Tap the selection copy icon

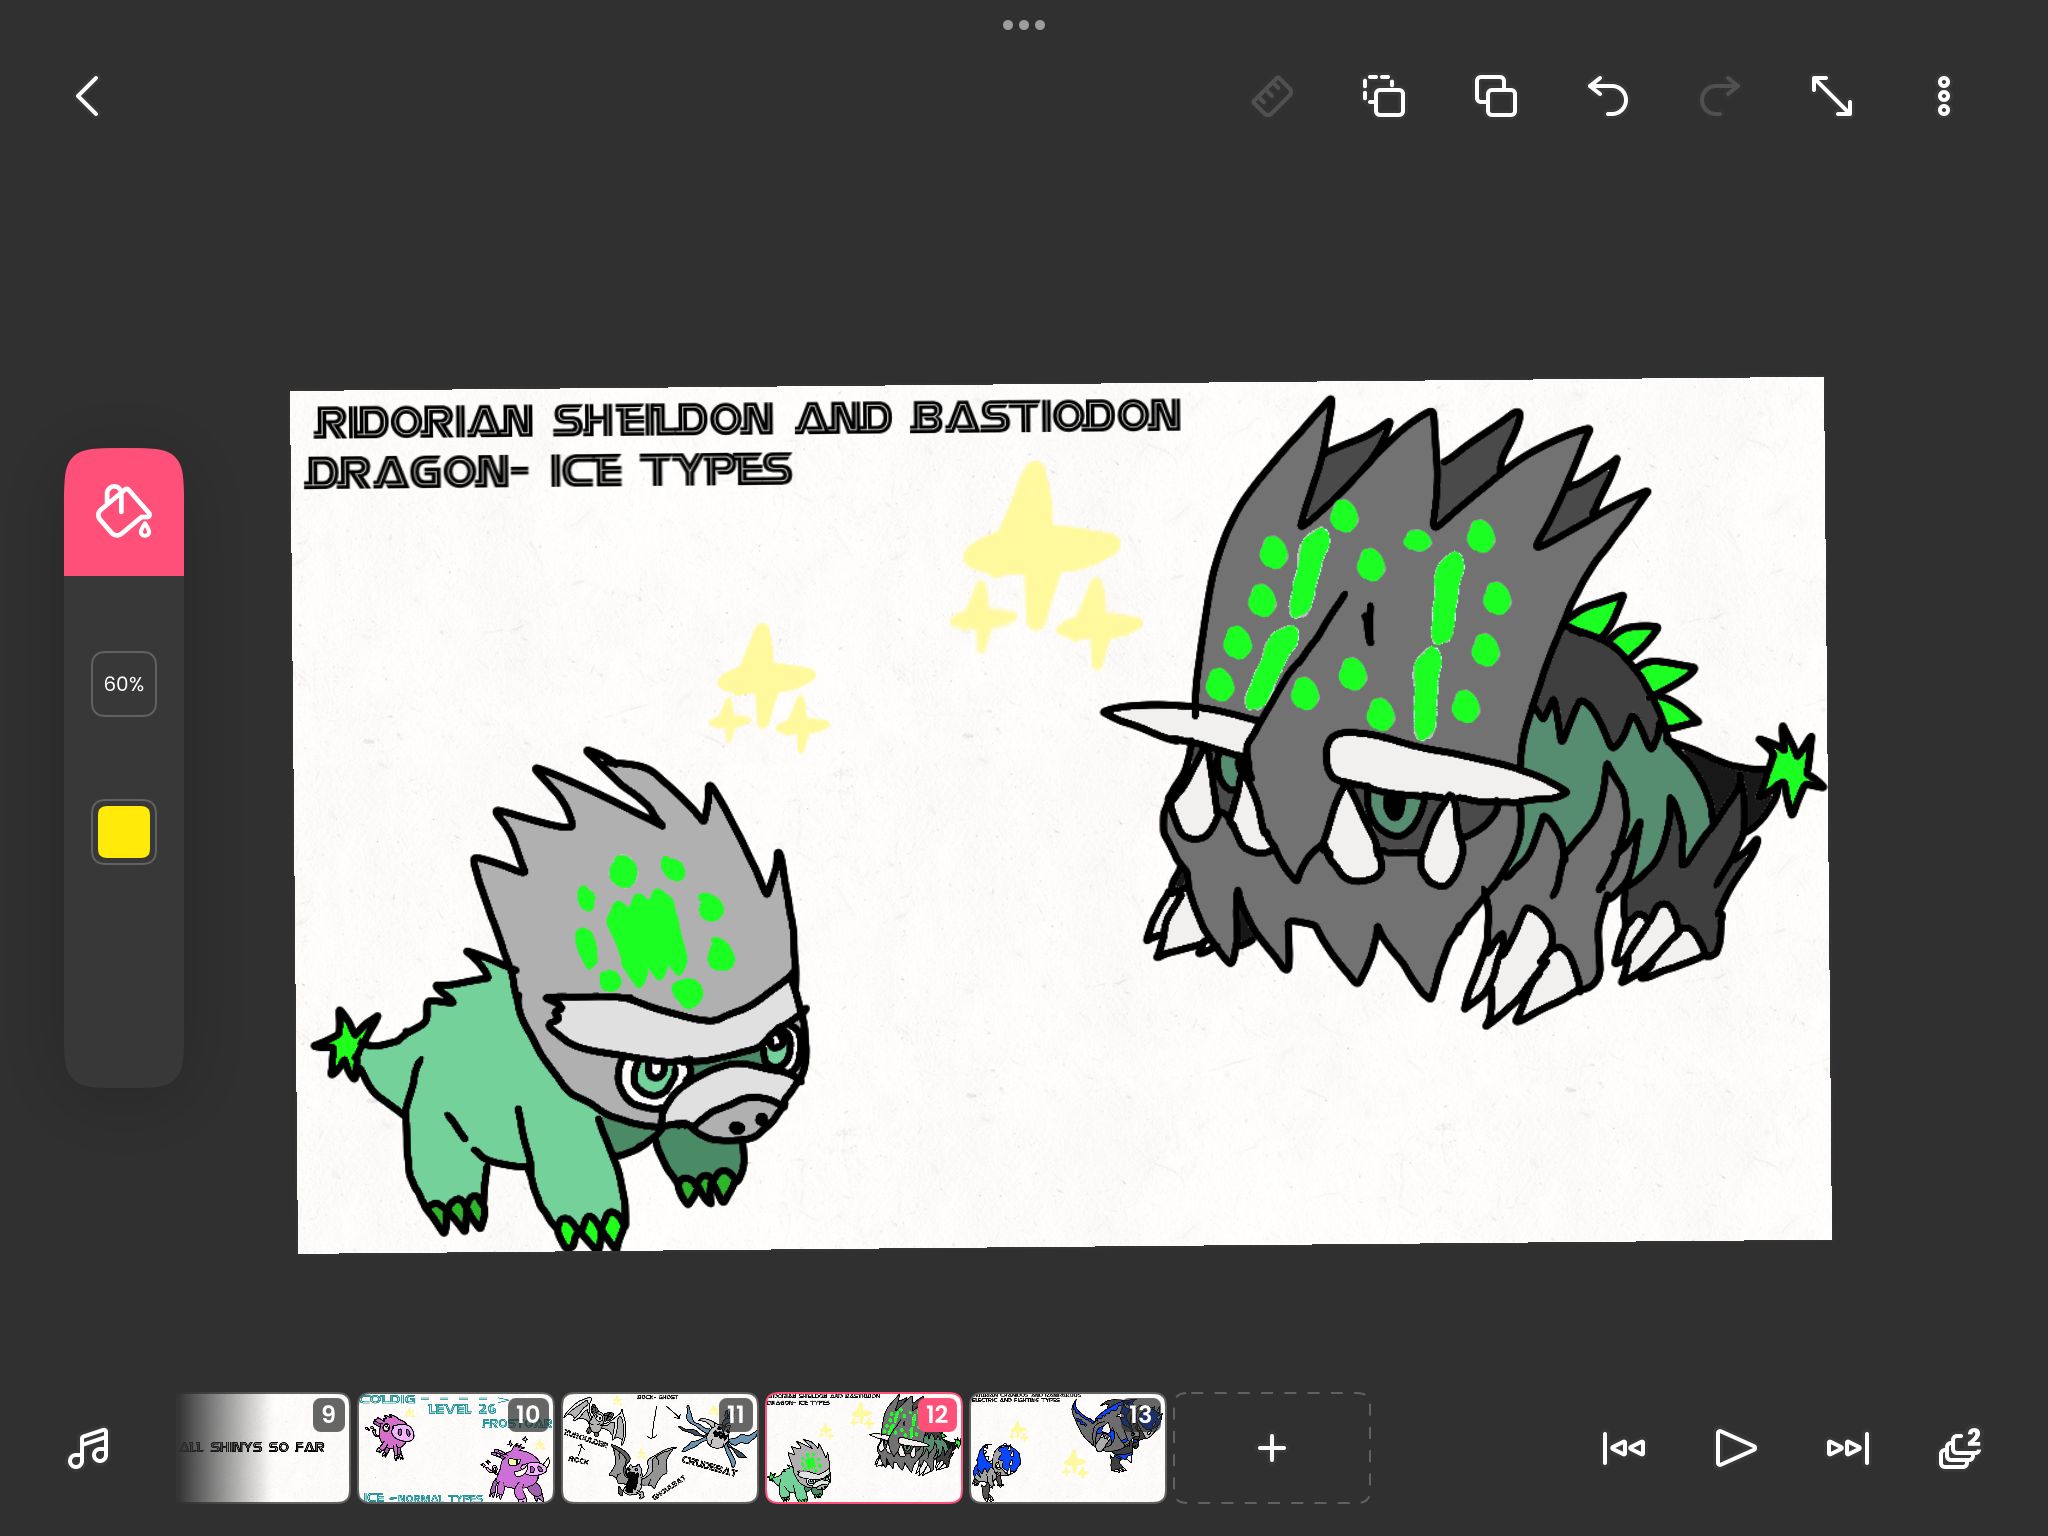[1384, 96]
